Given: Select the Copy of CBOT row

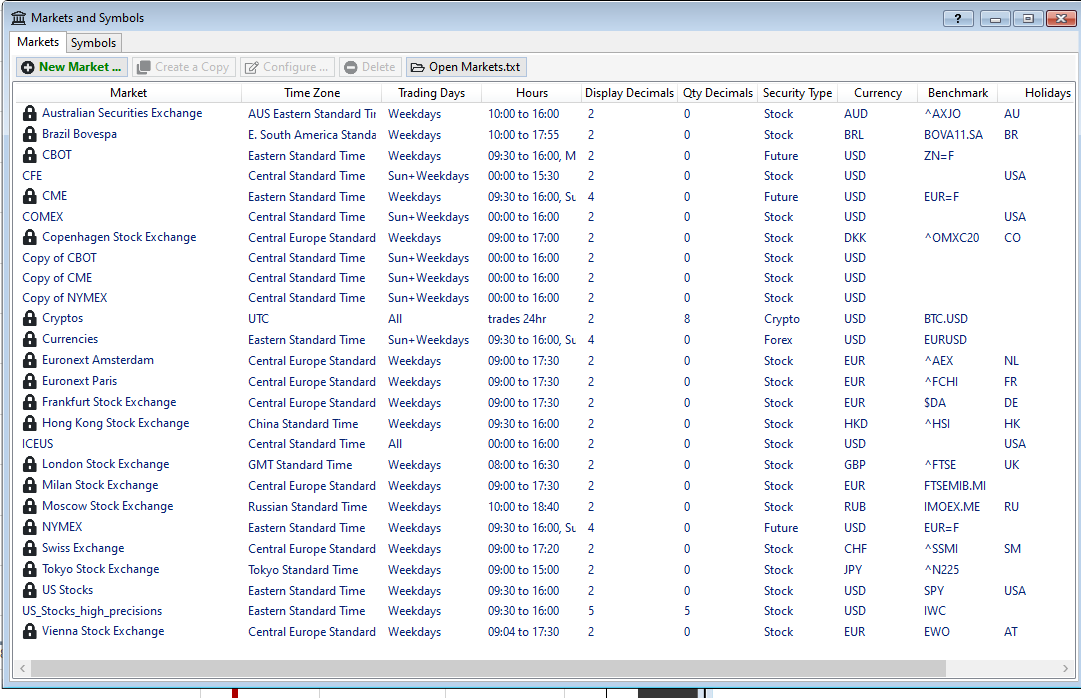Looking at the screenshot, I should [x=543, y=258].
